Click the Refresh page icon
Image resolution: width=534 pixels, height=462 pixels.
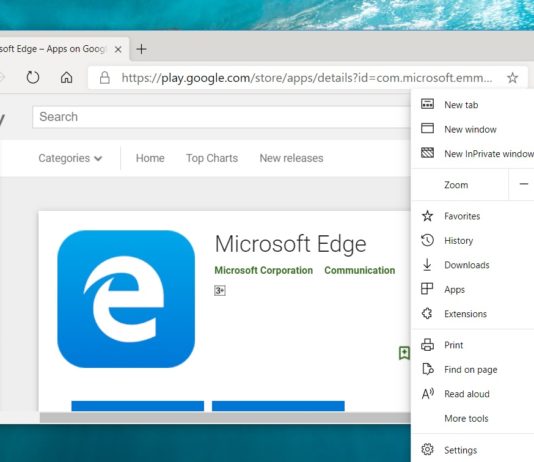[x=33, y=78]
